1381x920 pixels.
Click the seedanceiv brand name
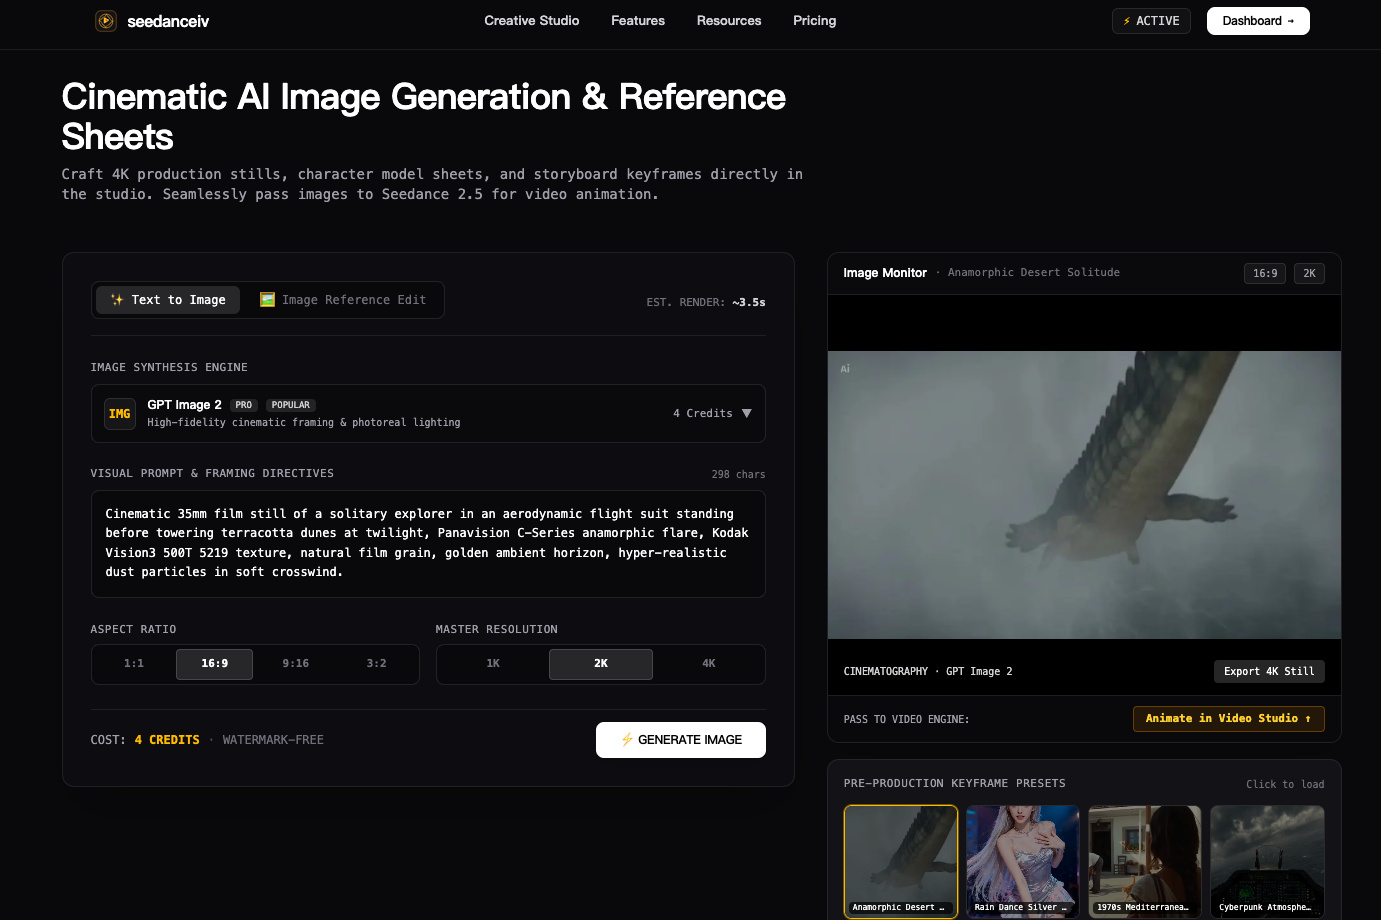click(168, 21)
